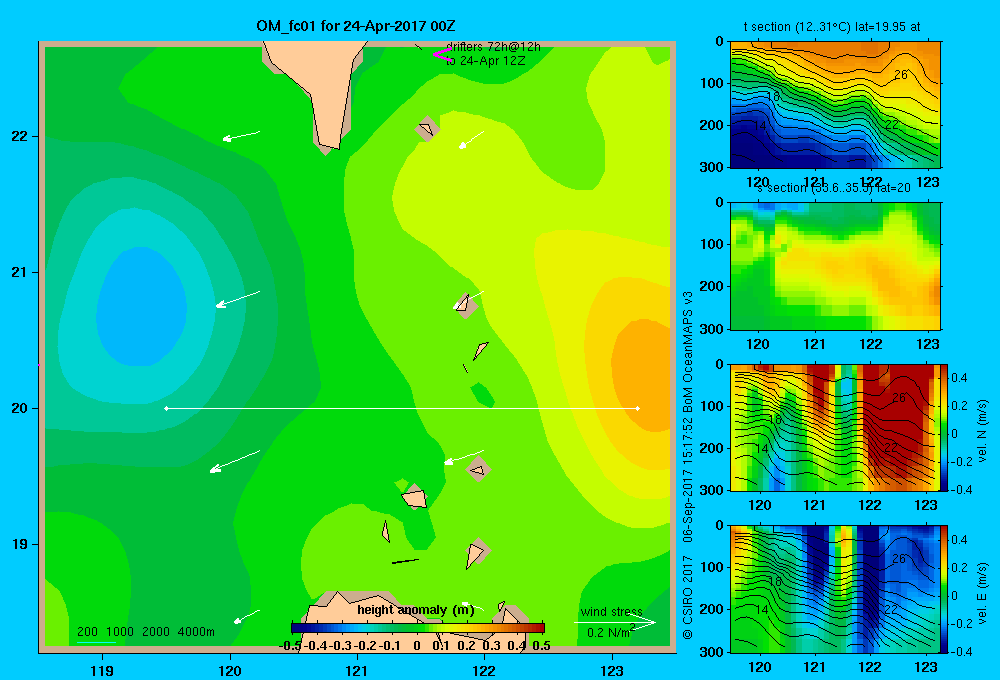
Task: Click latitude label '20' on map axis
Action: pyautogui.click(x=20, y=408)
